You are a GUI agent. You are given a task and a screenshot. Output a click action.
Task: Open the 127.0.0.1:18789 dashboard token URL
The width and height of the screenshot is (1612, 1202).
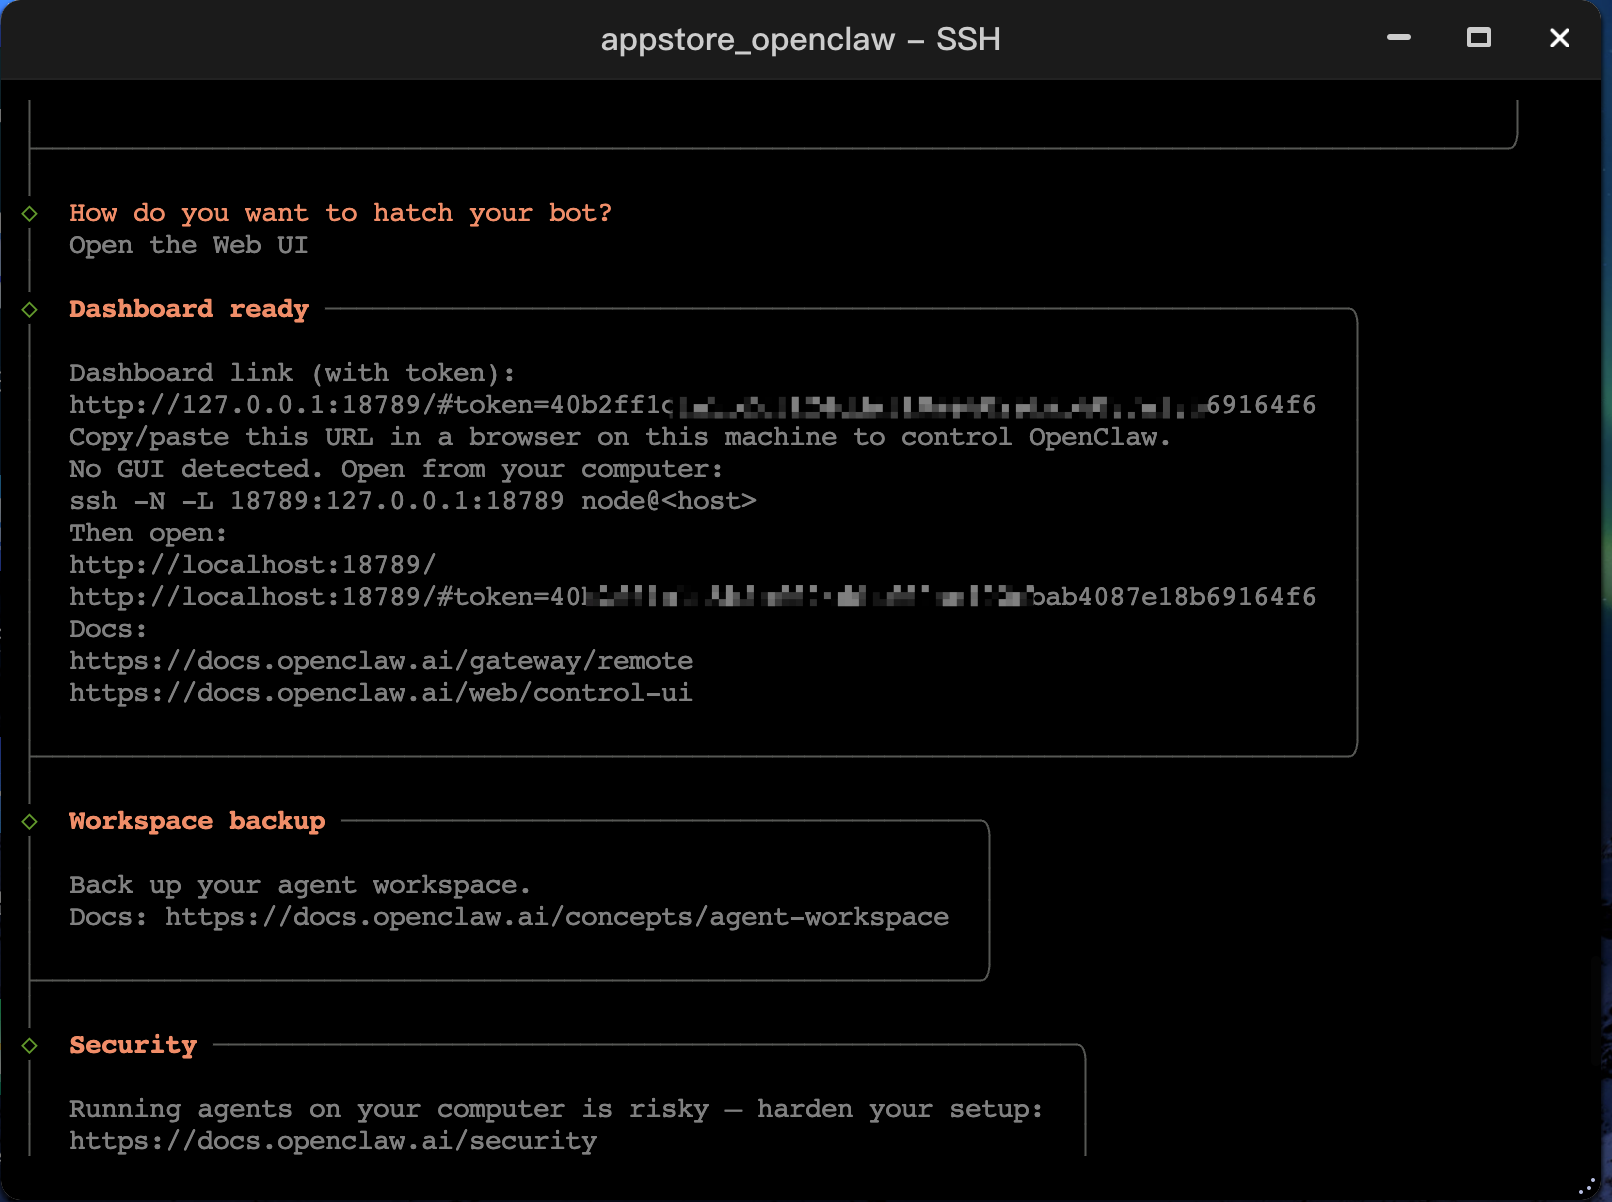[x=691, y=405]
